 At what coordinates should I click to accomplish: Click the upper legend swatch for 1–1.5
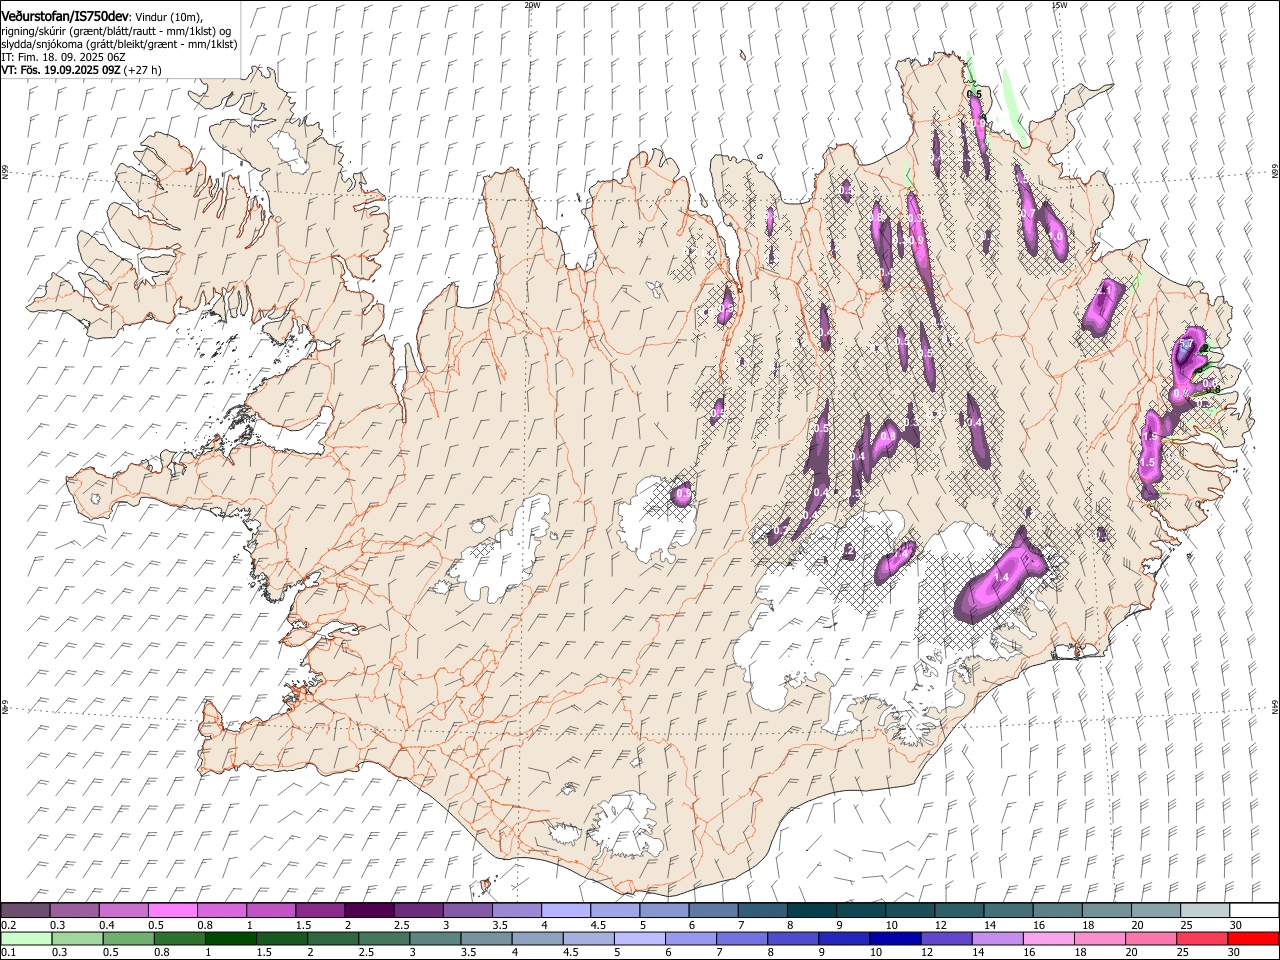coord(271,911)
